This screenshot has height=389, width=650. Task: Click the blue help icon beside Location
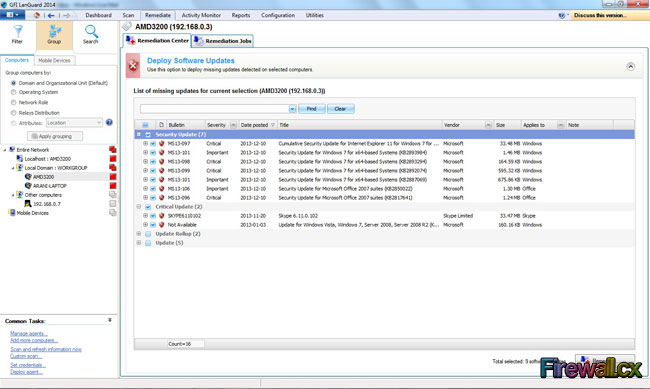point(109,122)
